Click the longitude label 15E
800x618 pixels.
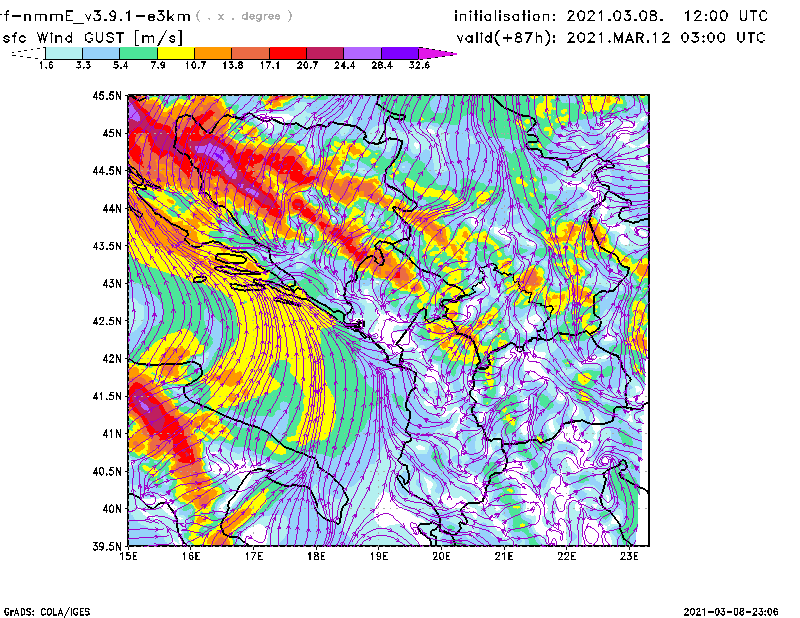coord(128,556)
